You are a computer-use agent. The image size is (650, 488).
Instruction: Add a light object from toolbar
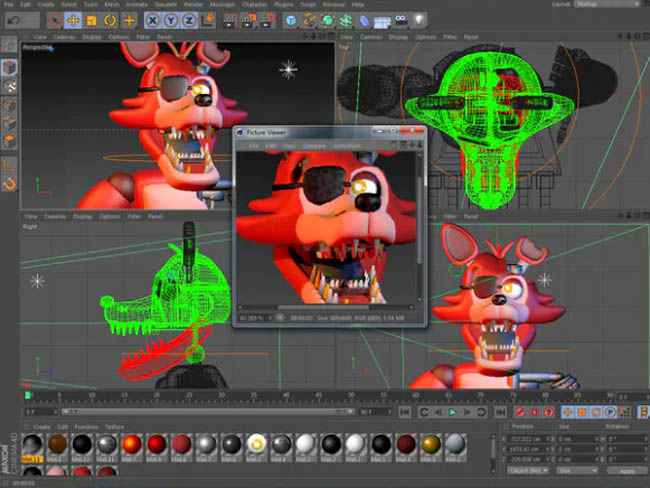[x=420, y=20]
